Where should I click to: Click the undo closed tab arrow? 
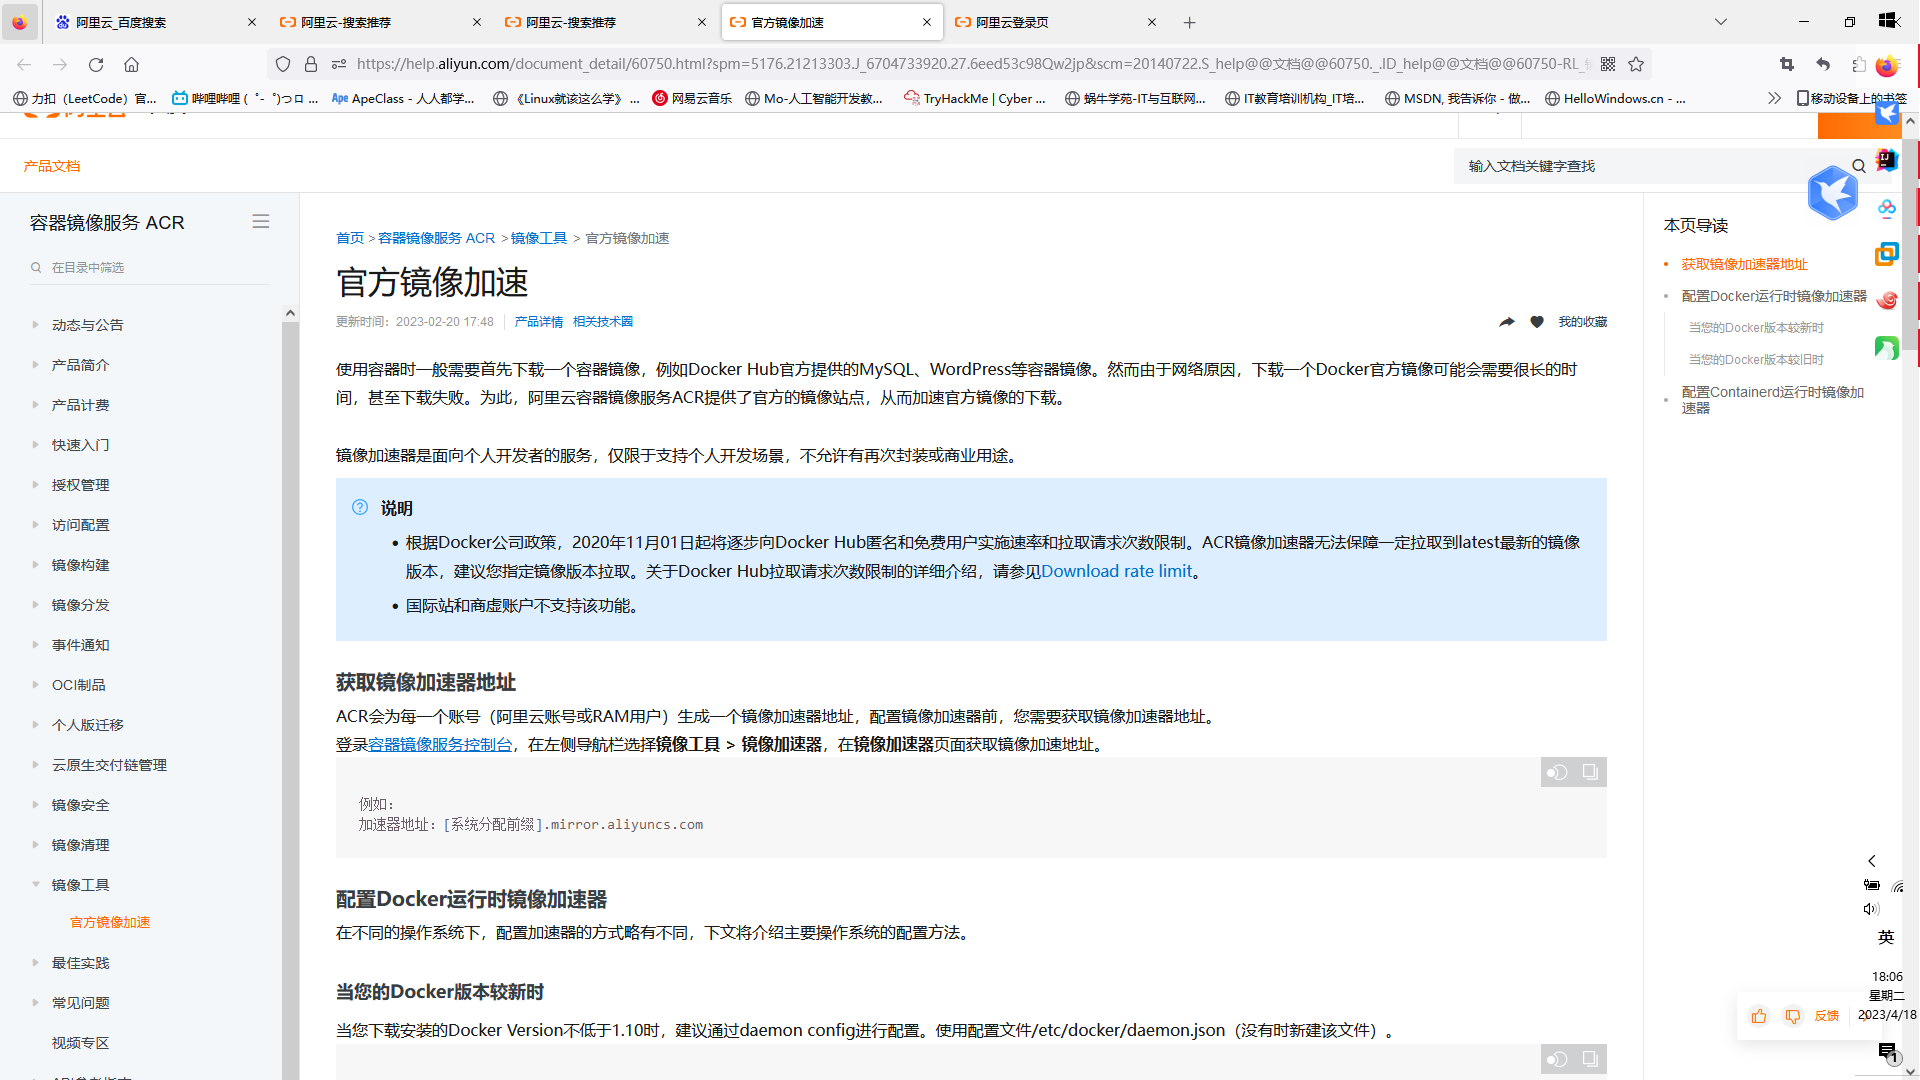1823,64
